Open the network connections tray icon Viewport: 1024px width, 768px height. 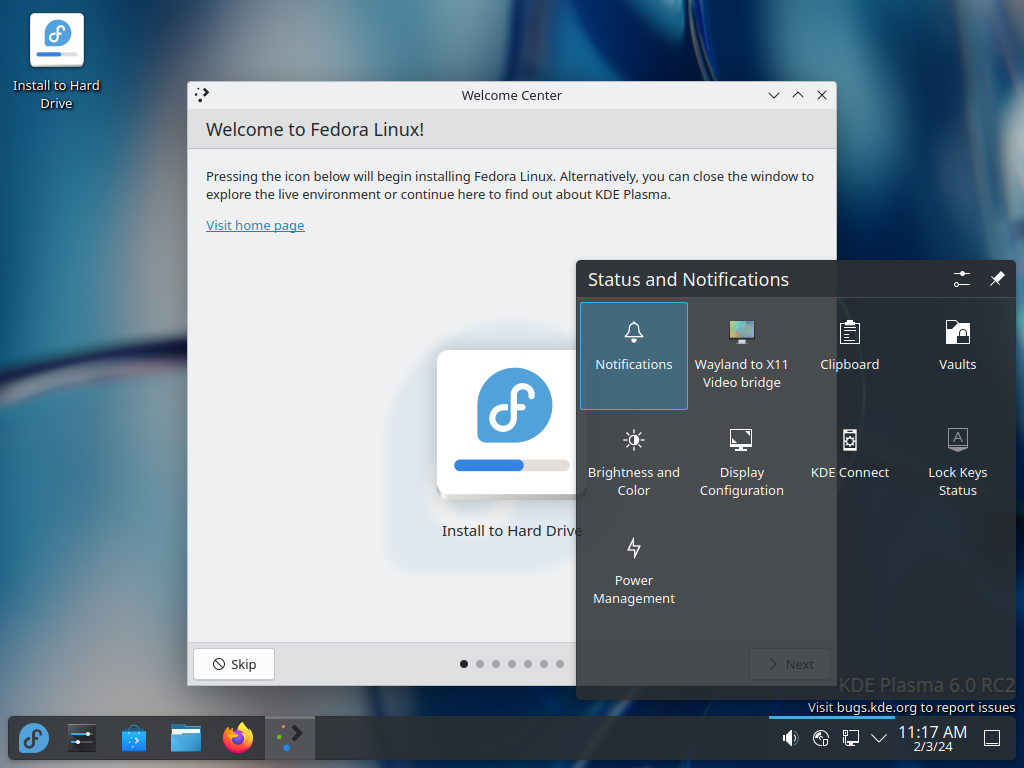click(x=850, y=738)
